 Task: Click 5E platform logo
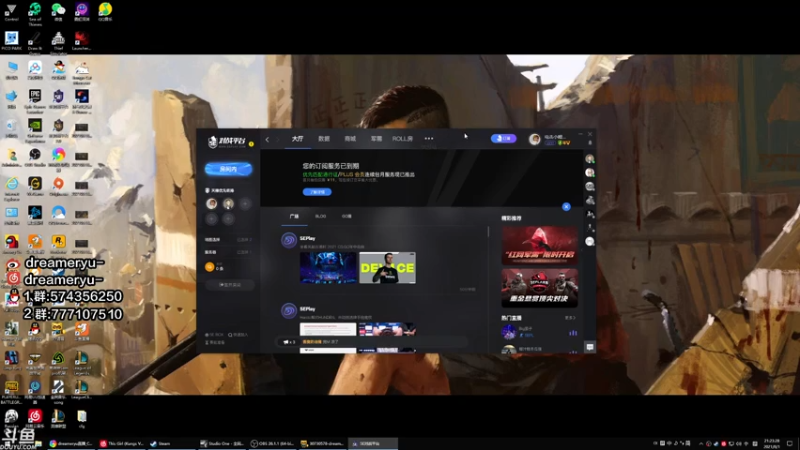pos(227,141)
